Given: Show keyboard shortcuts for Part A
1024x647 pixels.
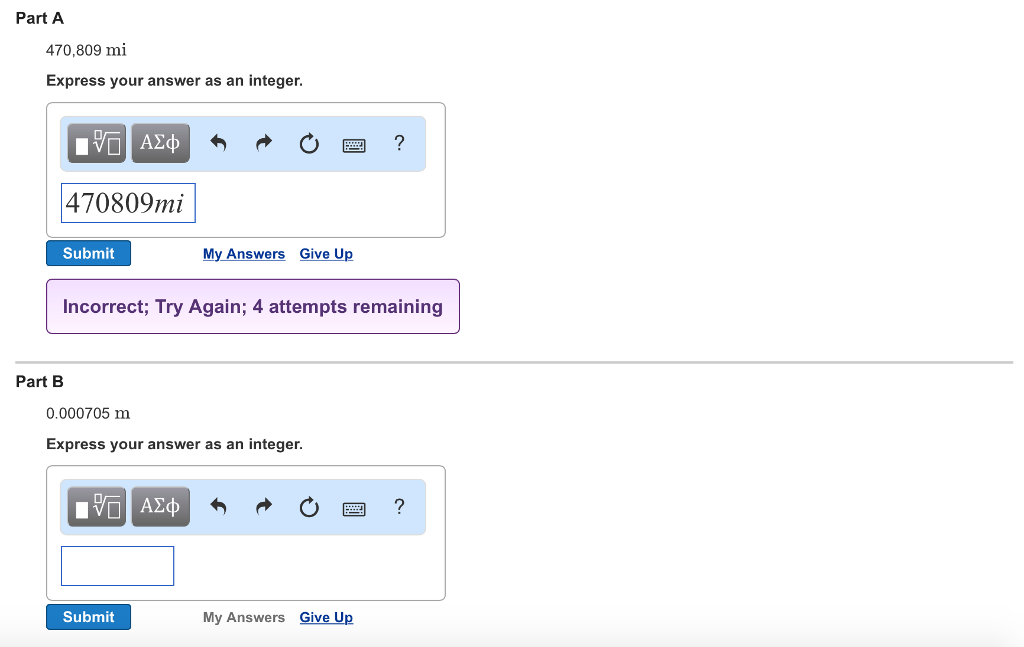Looking at the screenshot, I should [x=354, y=145].
